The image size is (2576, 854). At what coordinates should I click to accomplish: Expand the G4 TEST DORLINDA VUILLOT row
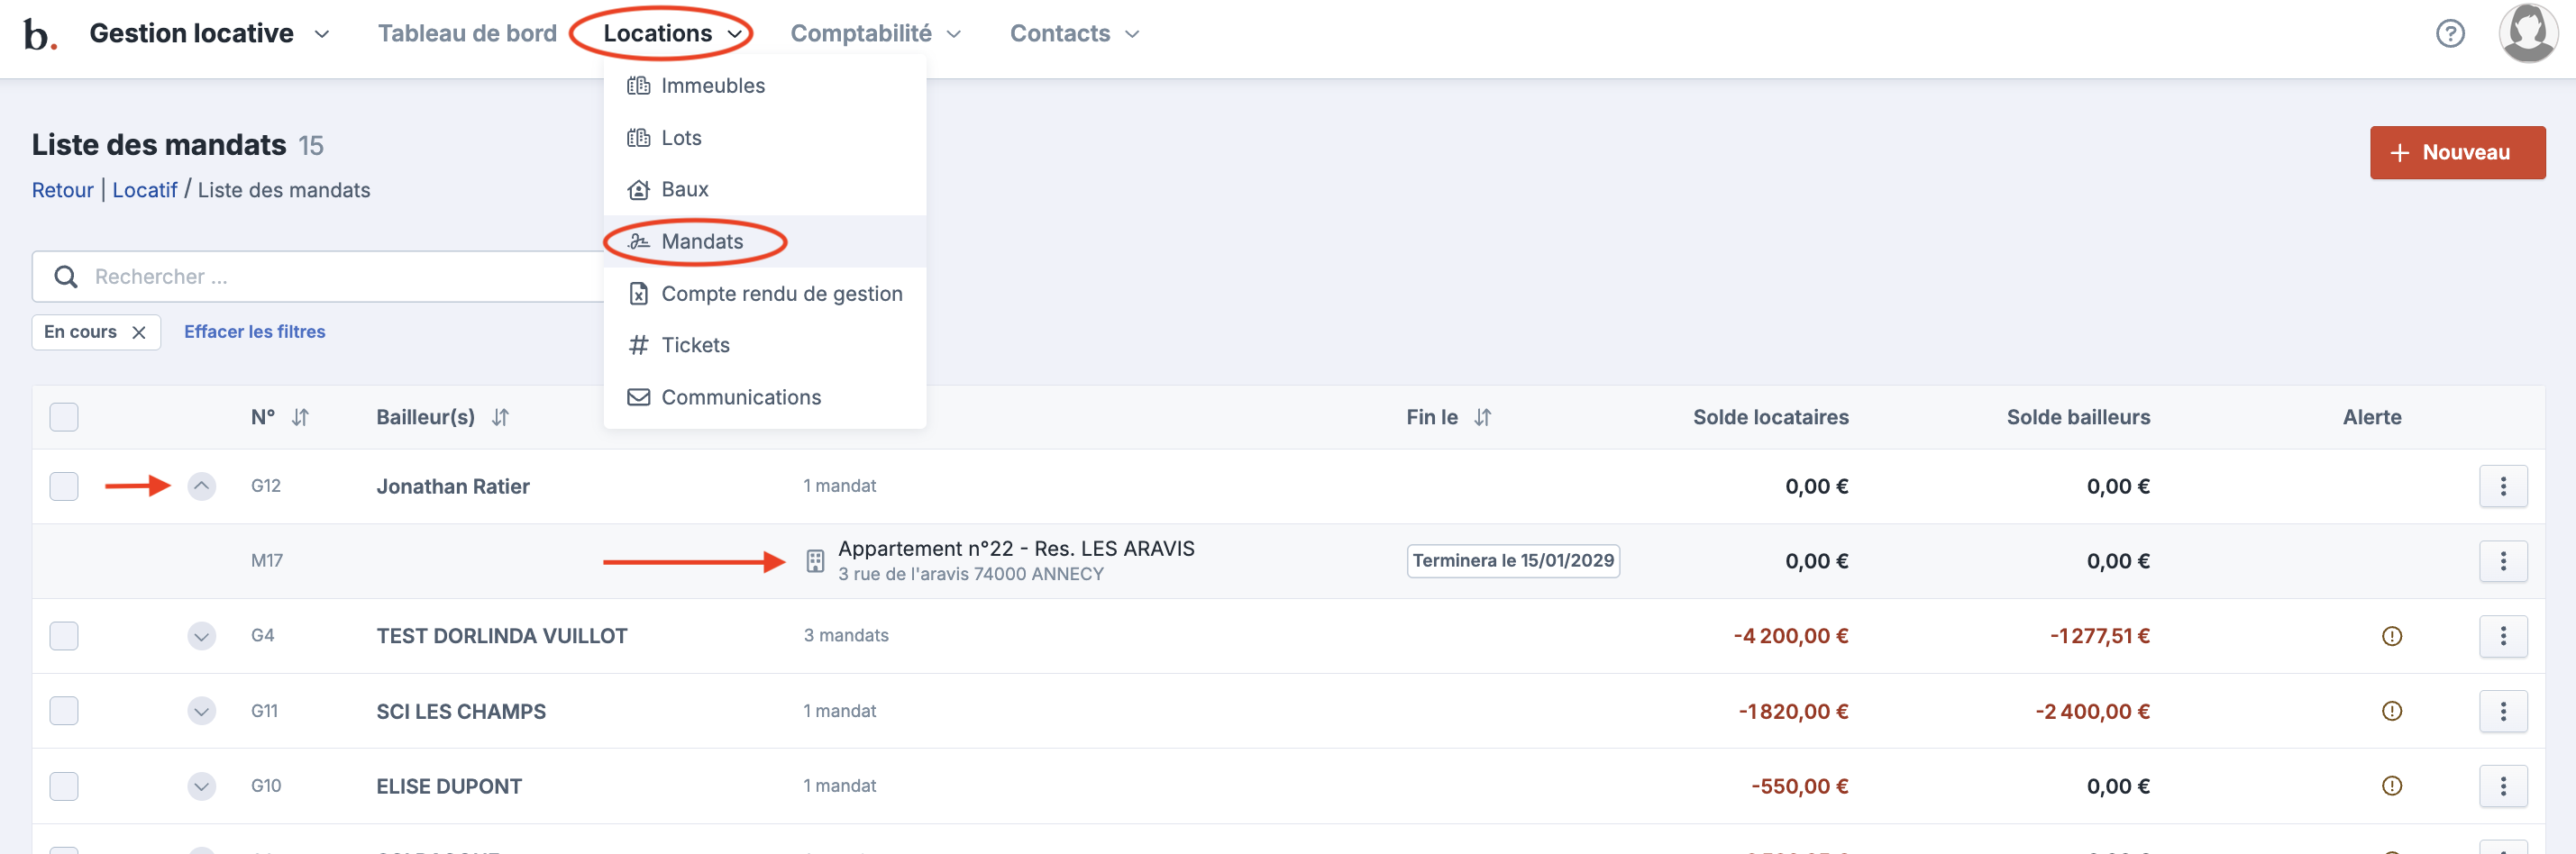(x=202, y=636)
